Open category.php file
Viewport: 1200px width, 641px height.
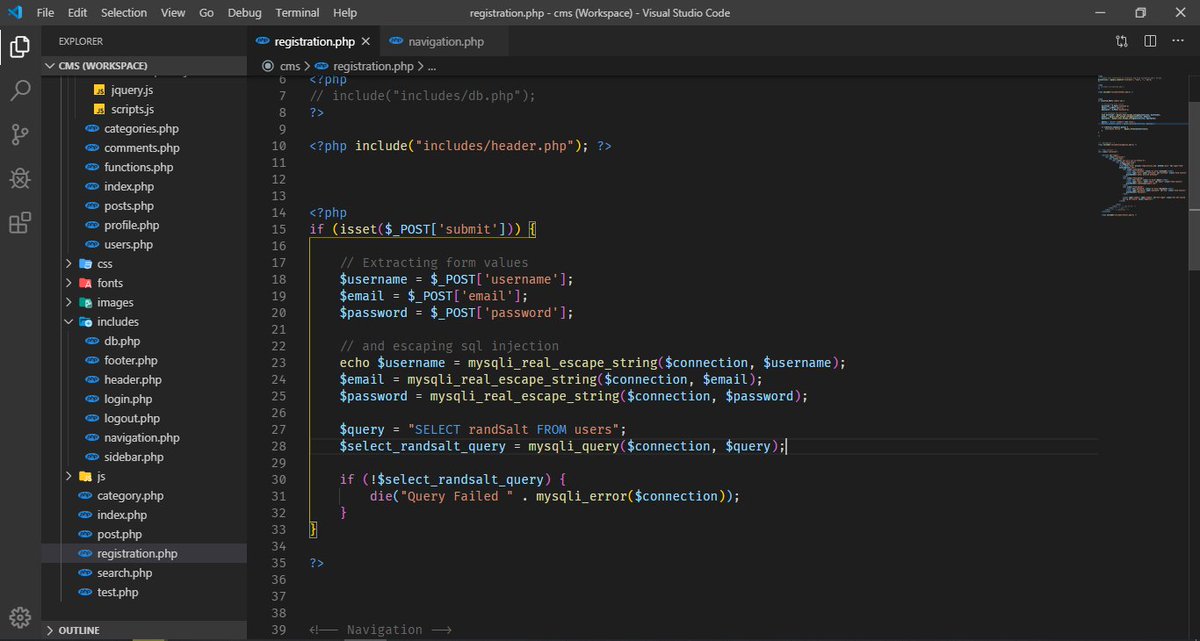tap(130, 495)
